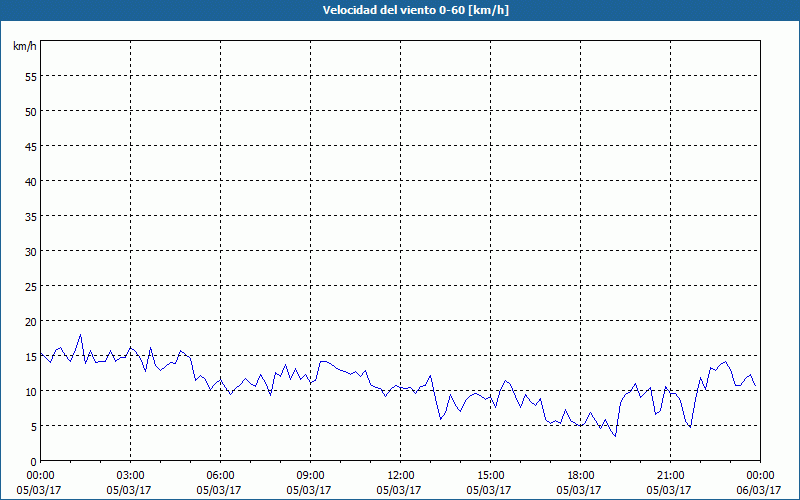Click the chart title 'Velocidad del viento 0-60 [km/h]'
This screenshot has height=500, width=800.
pyautogui.click(x=415, y=10)
